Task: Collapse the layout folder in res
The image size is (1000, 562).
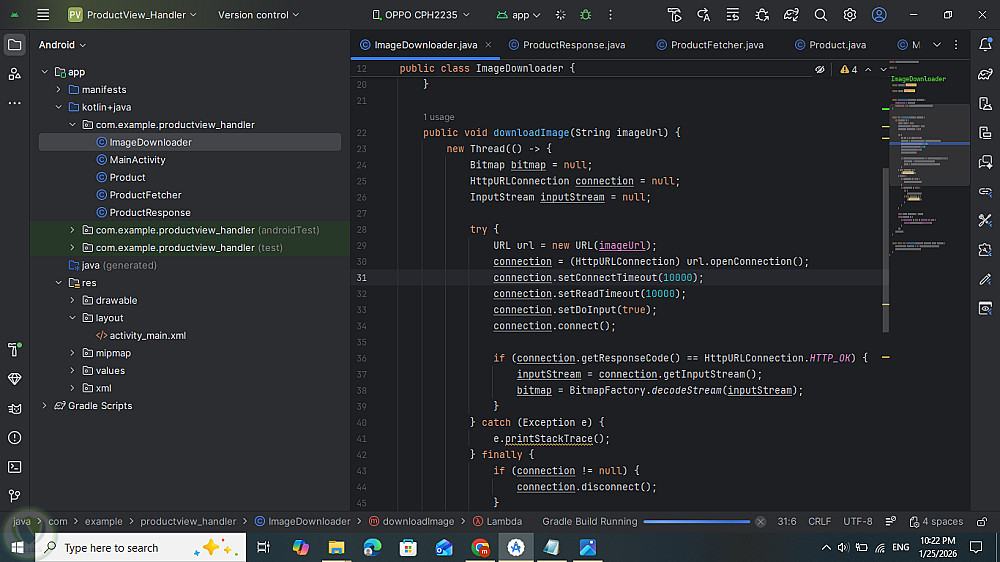Action: point(73,318)
